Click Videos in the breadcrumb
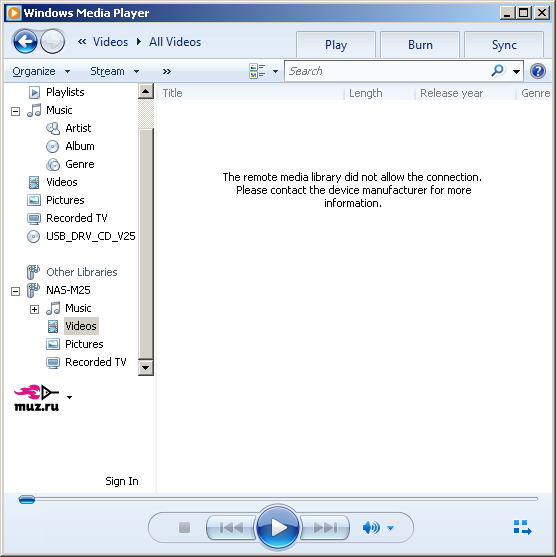Viewport: 556px width, 557px height. (x=110, y=42)
